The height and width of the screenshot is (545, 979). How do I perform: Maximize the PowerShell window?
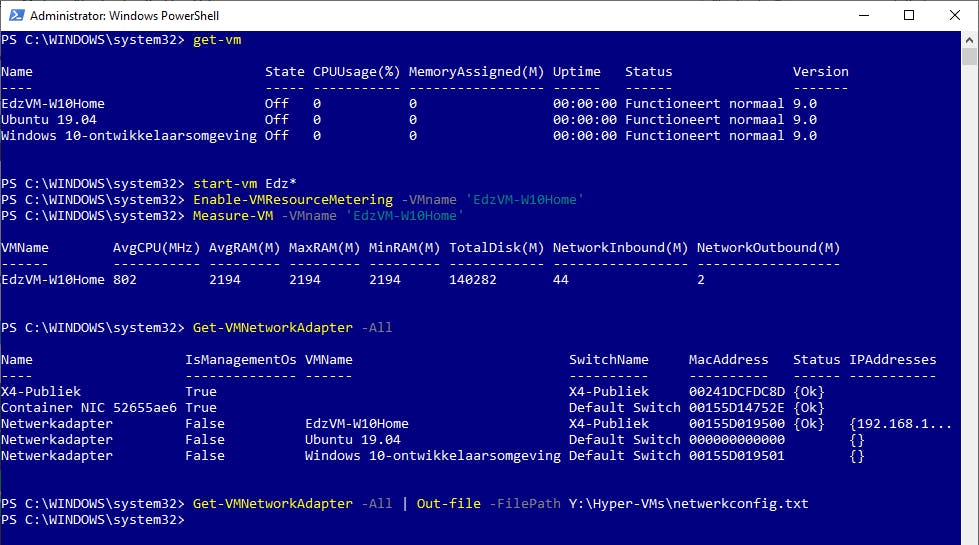(909, 15)
